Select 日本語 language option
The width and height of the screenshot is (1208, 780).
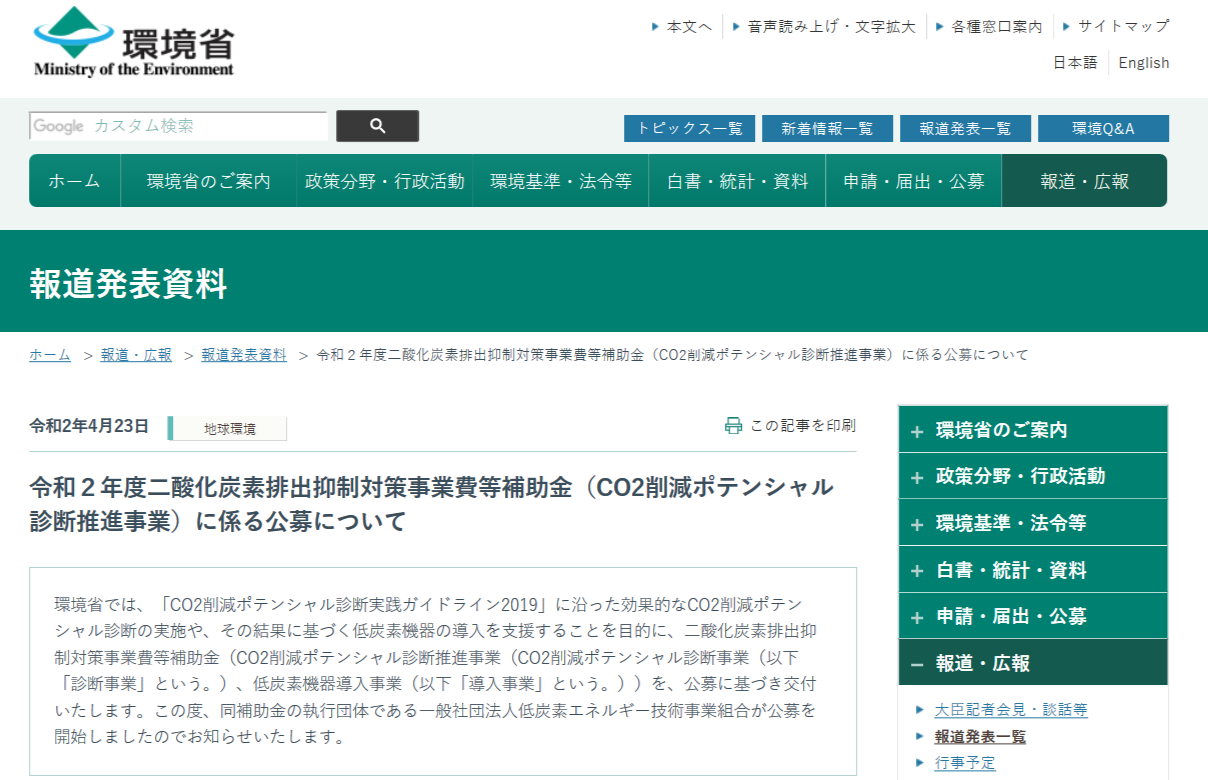(1077, 62)
